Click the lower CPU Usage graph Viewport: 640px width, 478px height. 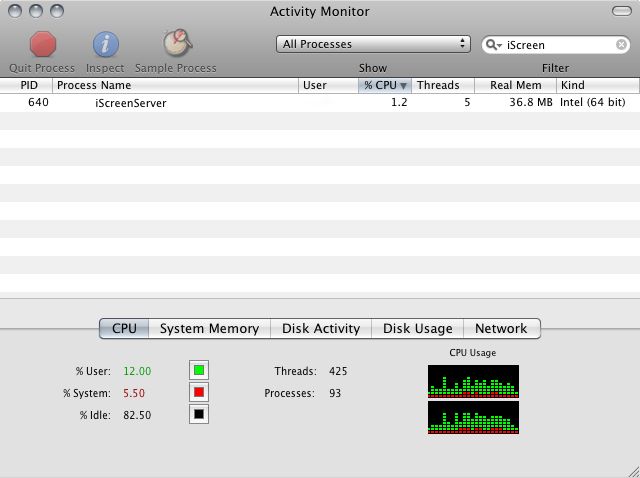click(473, 417)
